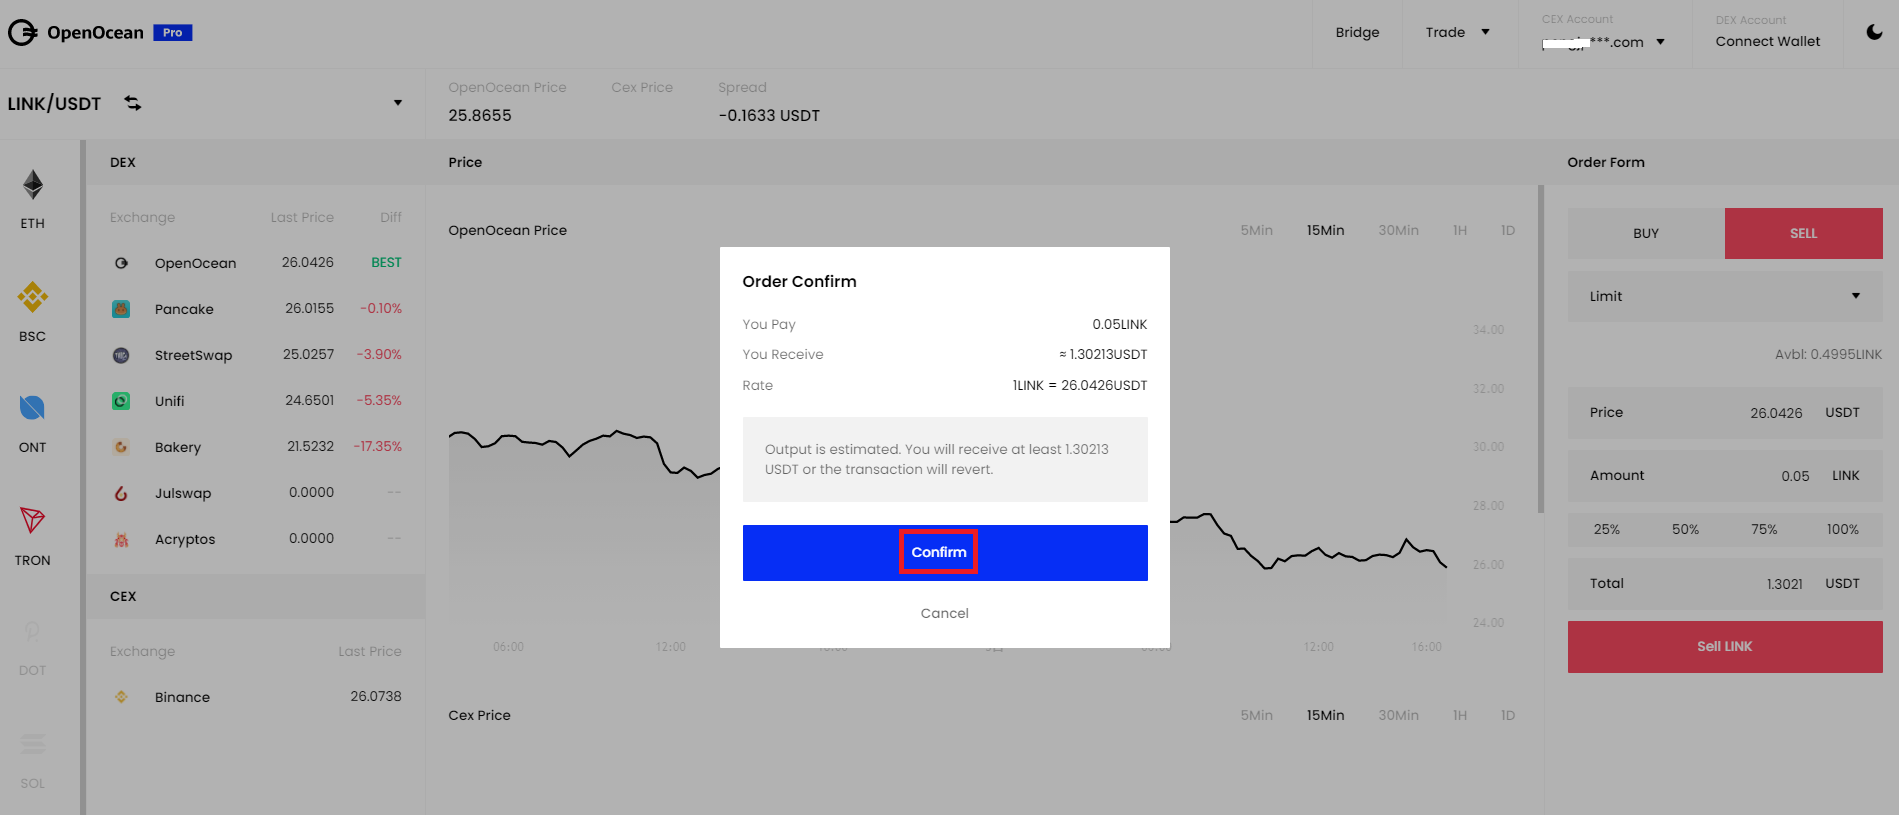The image size is (1899, 815).
Task: Select 30Min on Cex Price chart
Action: pos(1398,715)
